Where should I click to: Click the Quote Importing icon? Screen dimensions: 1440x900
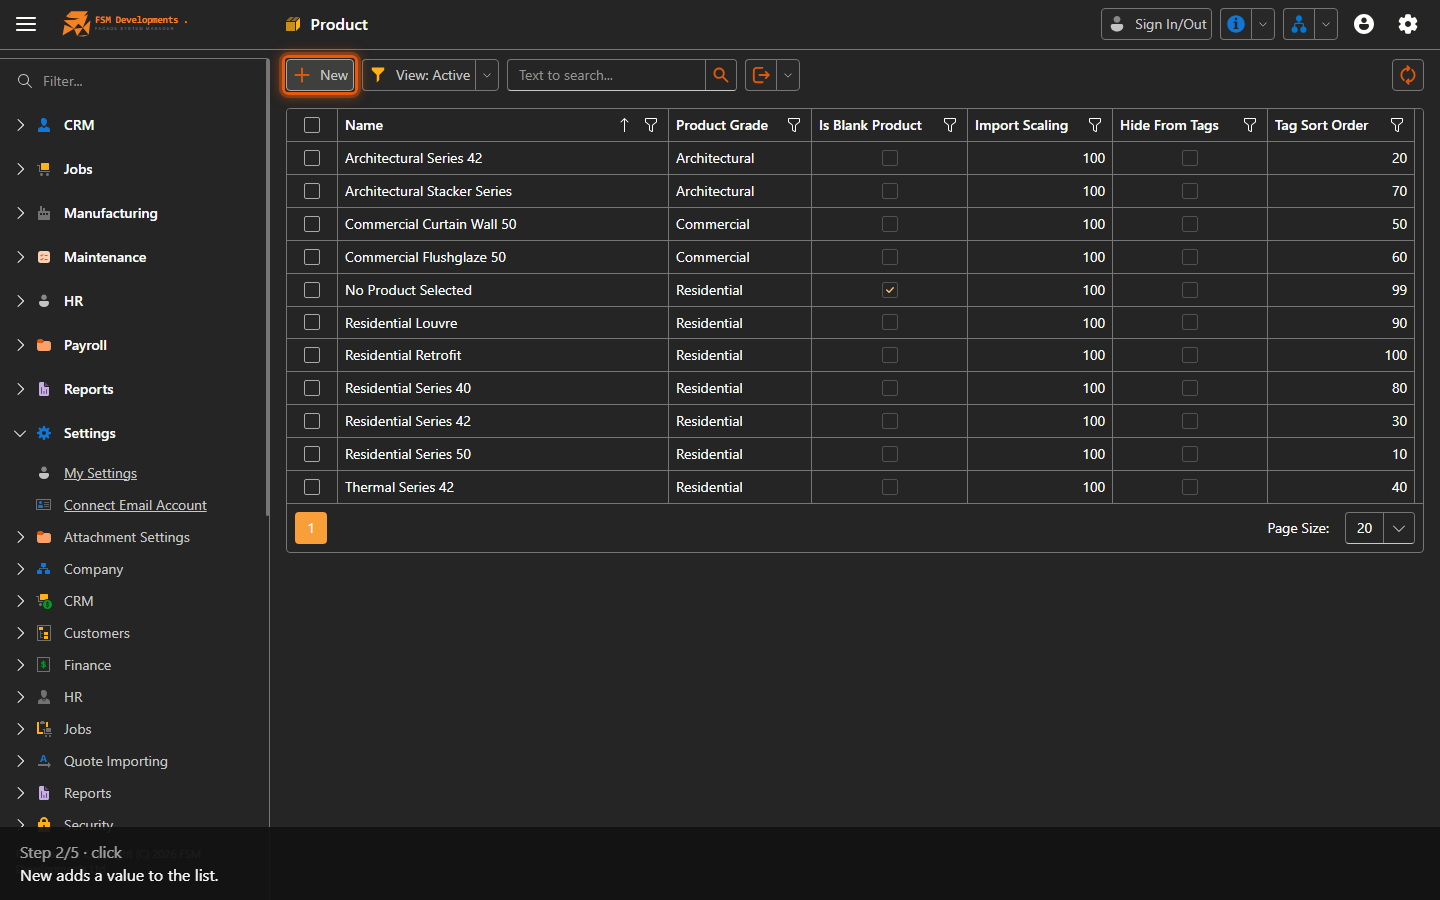[44, 761]
